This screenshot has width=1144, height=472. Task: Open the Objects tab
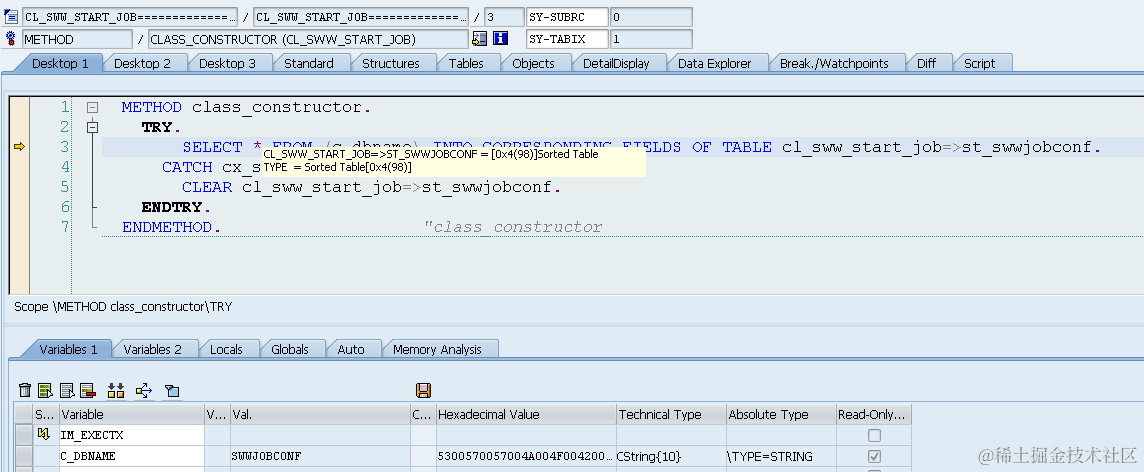[x=533, y=63]
